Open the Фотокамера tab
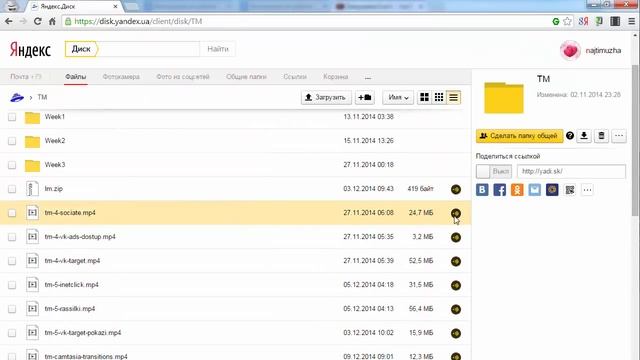640x360 pixels. click(121, 77)
